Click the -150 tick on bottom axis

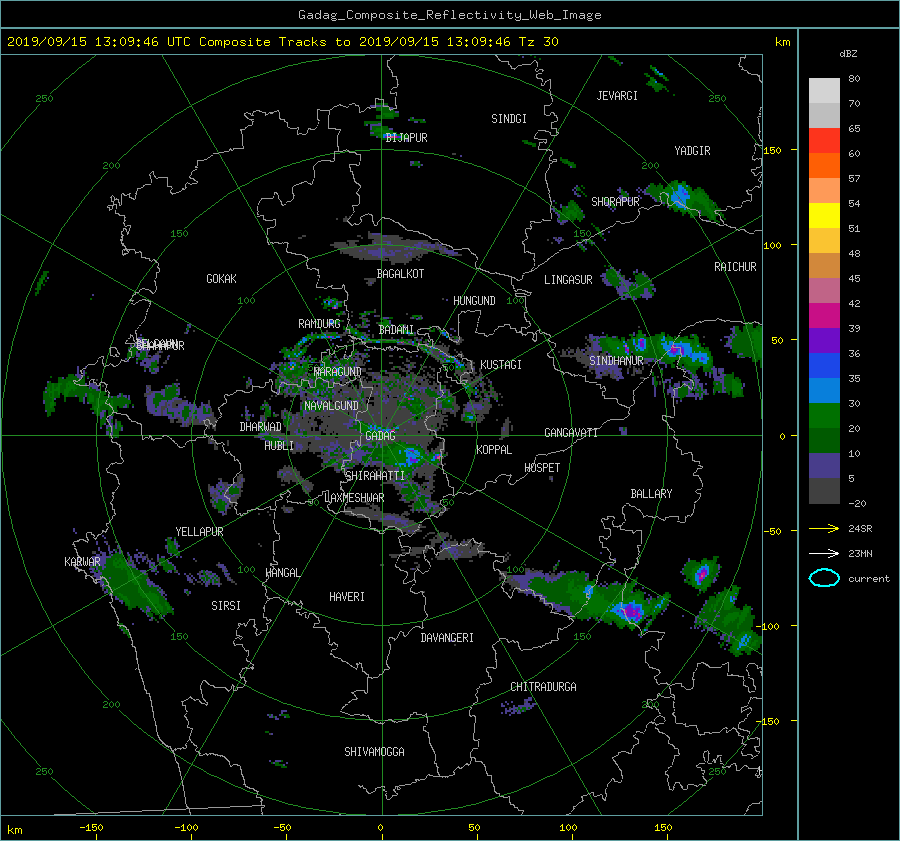click(91, 828)
